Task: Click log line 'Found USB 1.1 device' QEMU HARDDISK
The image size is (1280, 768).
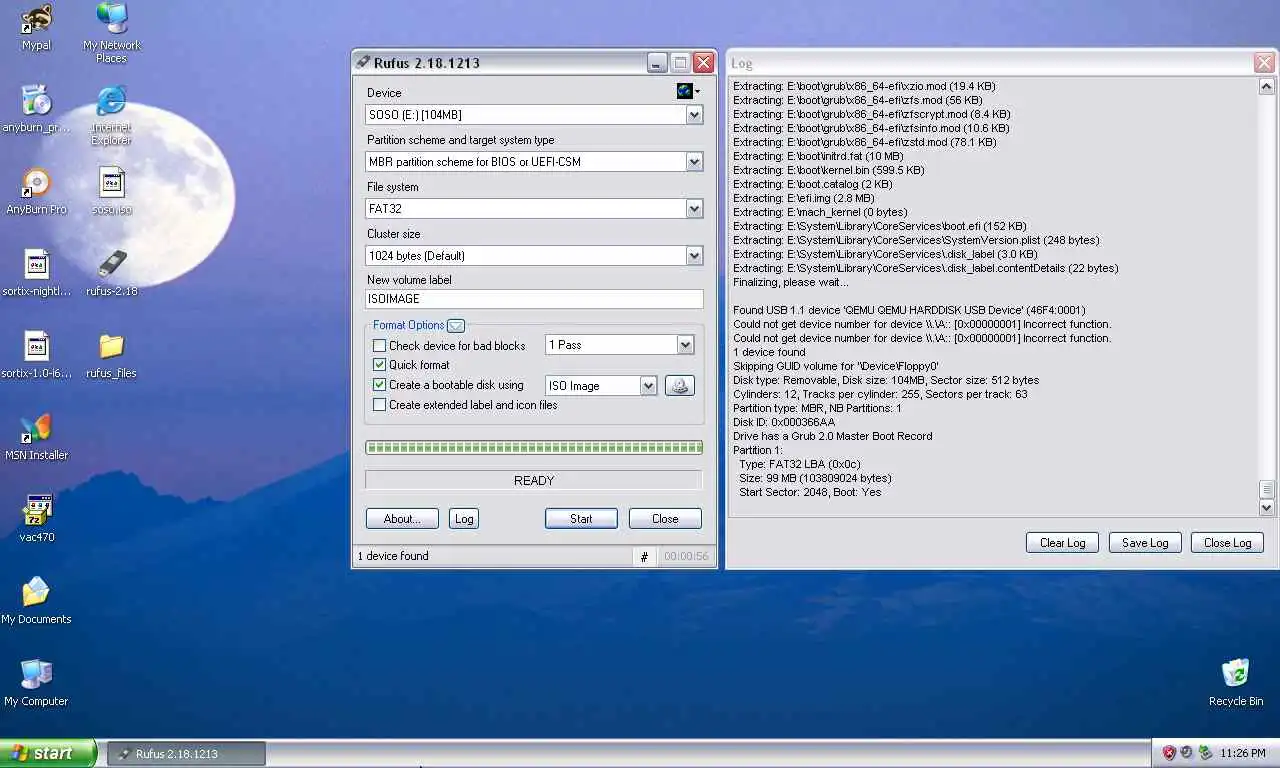Action: click(909, 310)
